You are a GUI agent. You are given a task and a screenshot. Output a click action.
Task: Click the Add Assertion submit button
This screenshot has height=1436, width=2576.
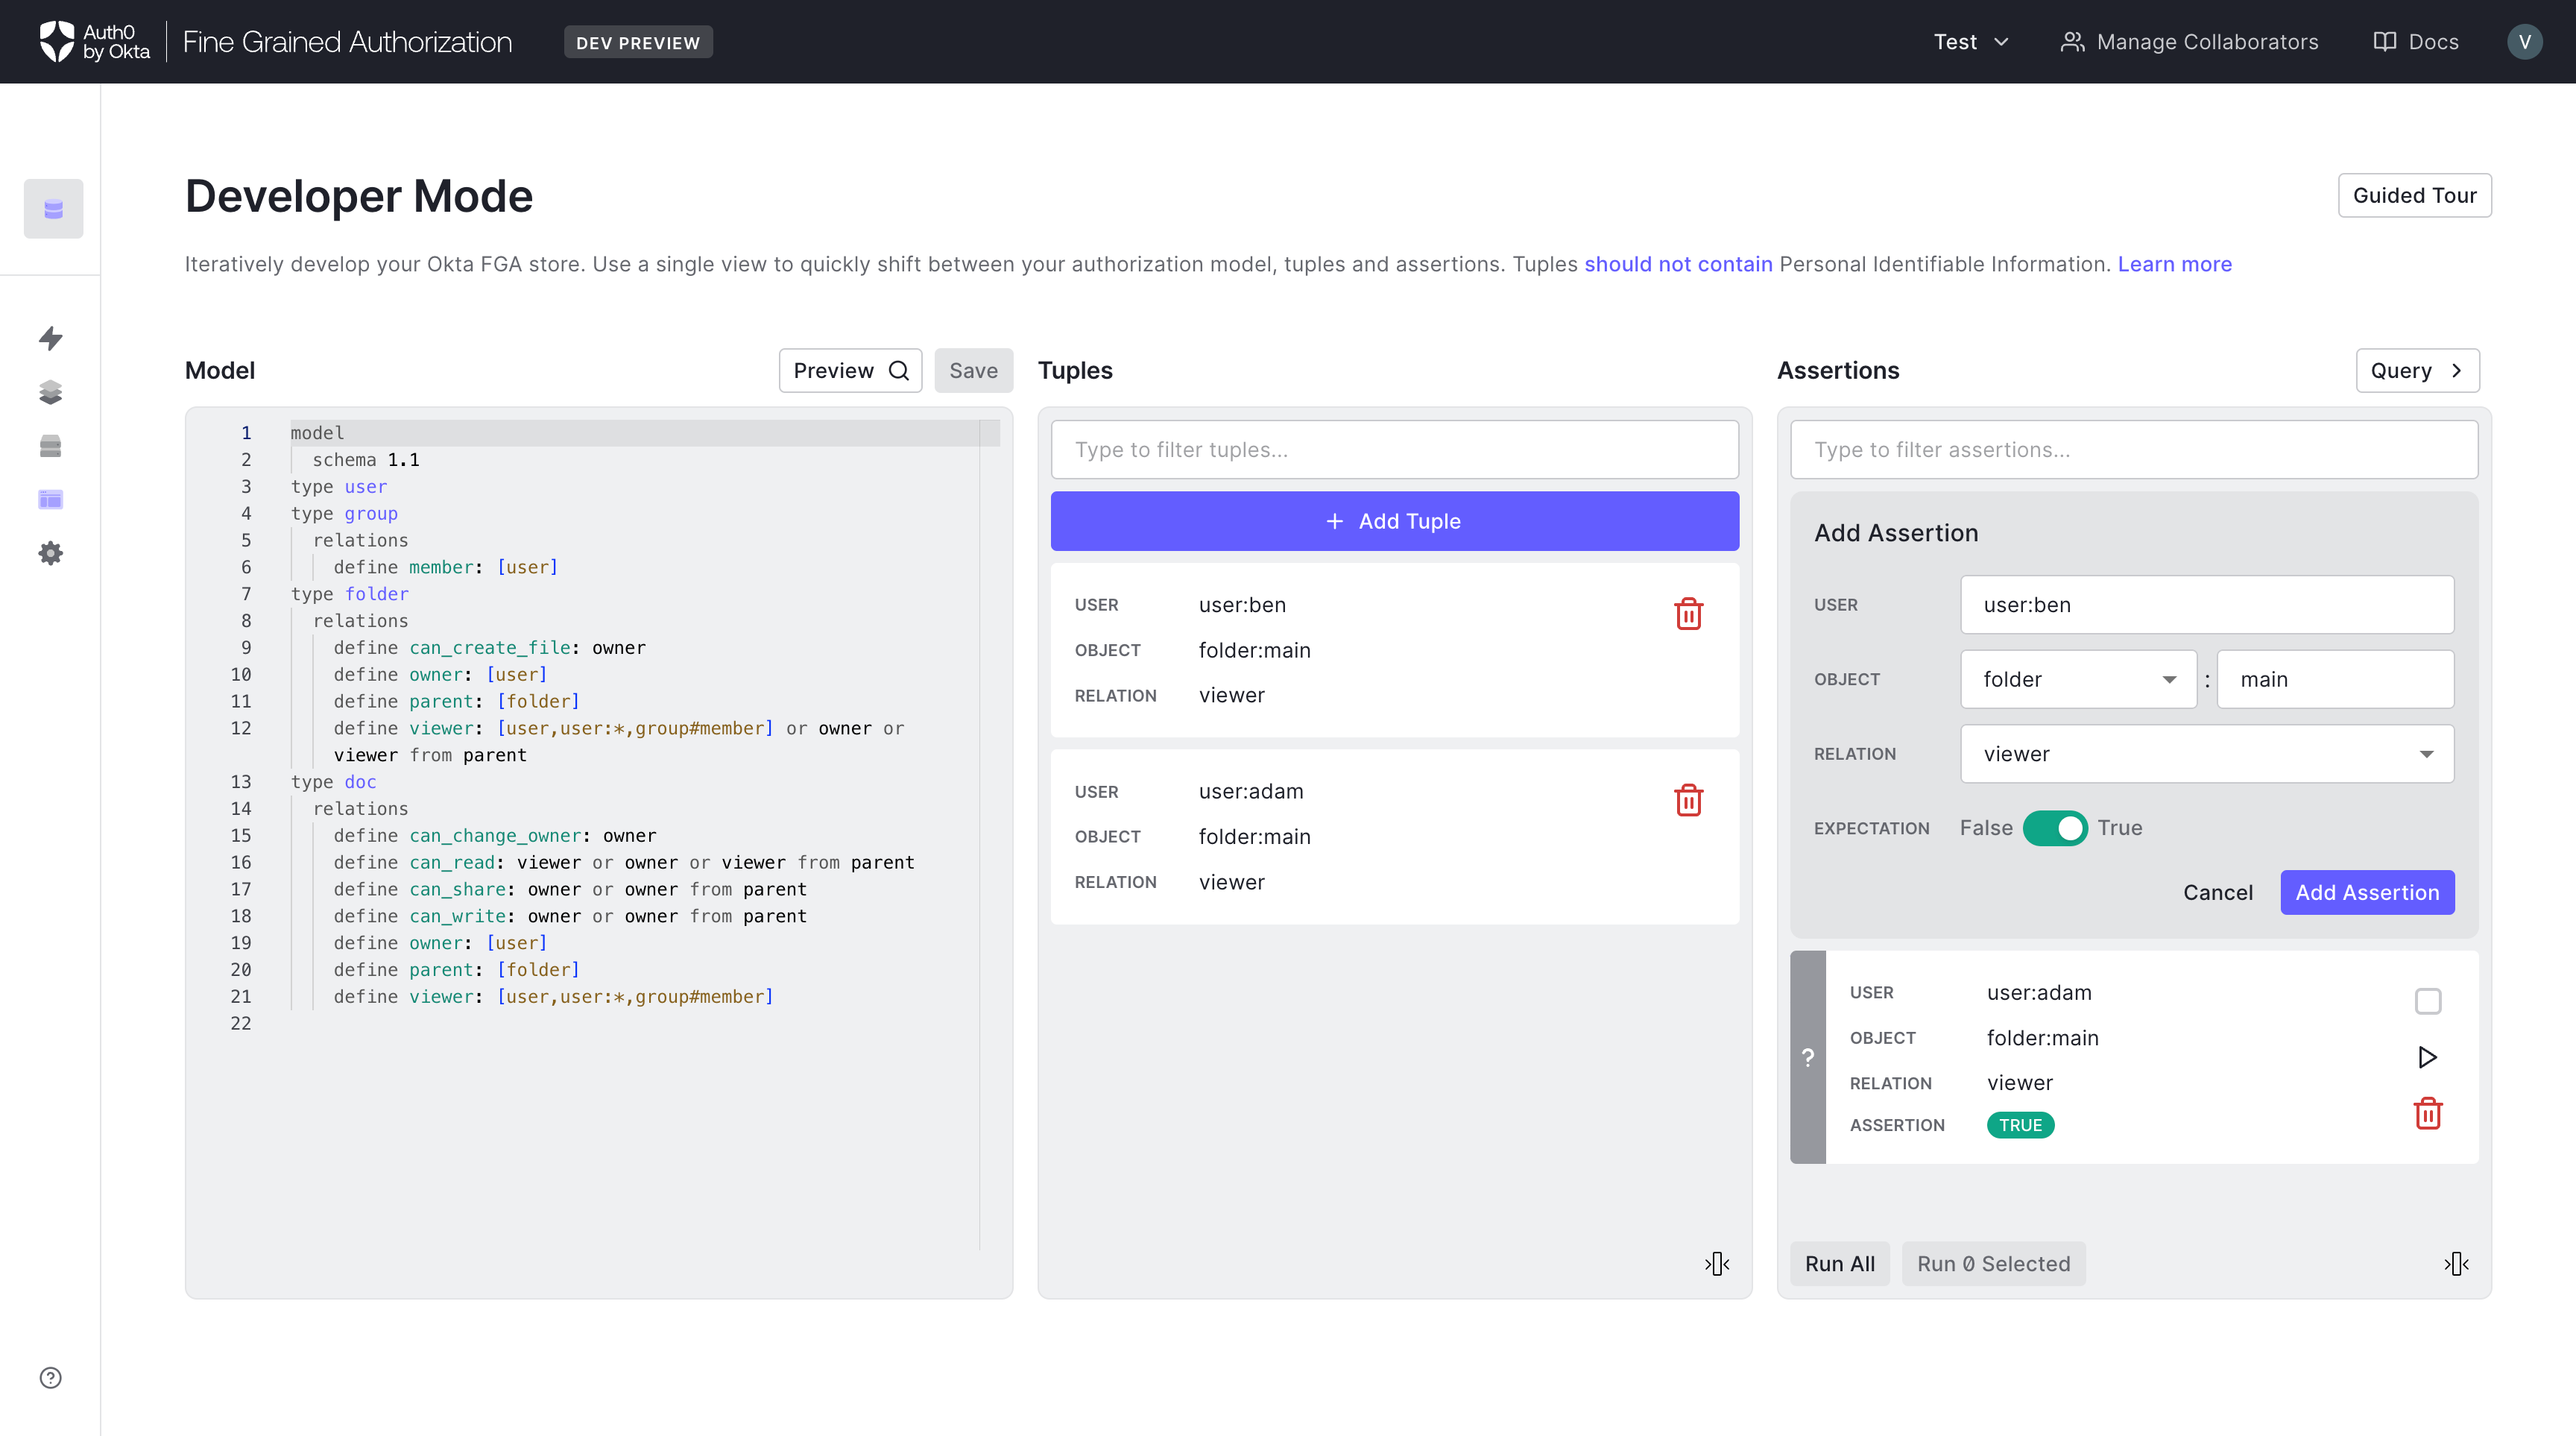[2367, 892]
